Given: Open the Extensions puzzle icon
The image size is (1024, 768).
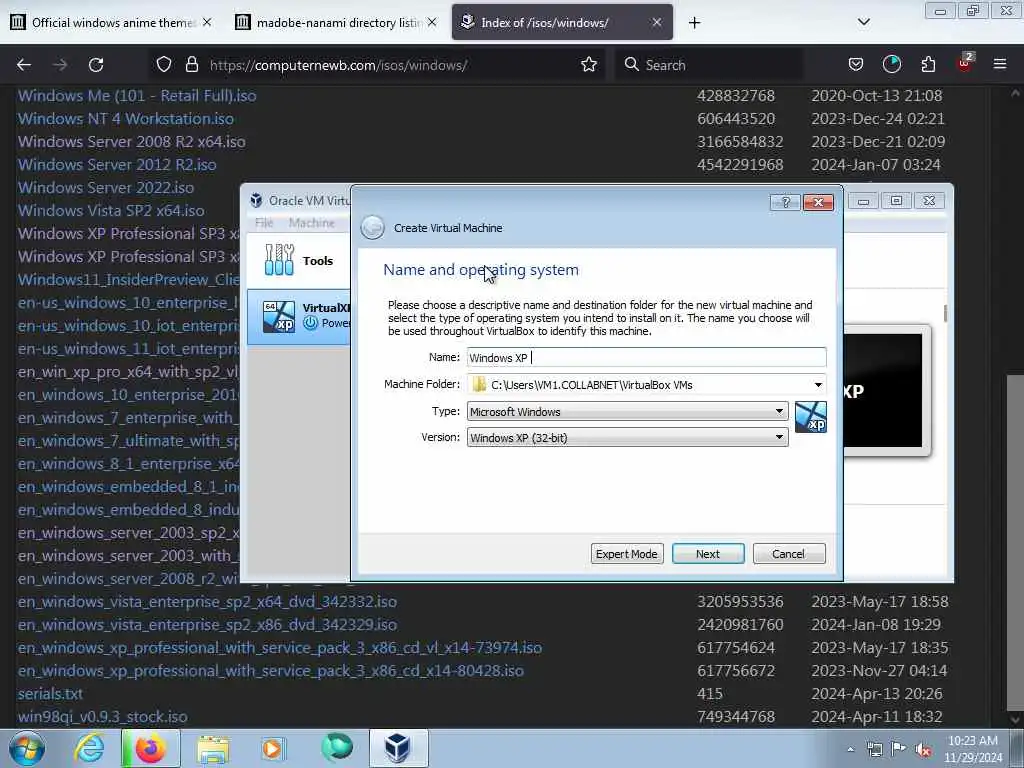Looking at the screenshot, I should click(928, 64).
